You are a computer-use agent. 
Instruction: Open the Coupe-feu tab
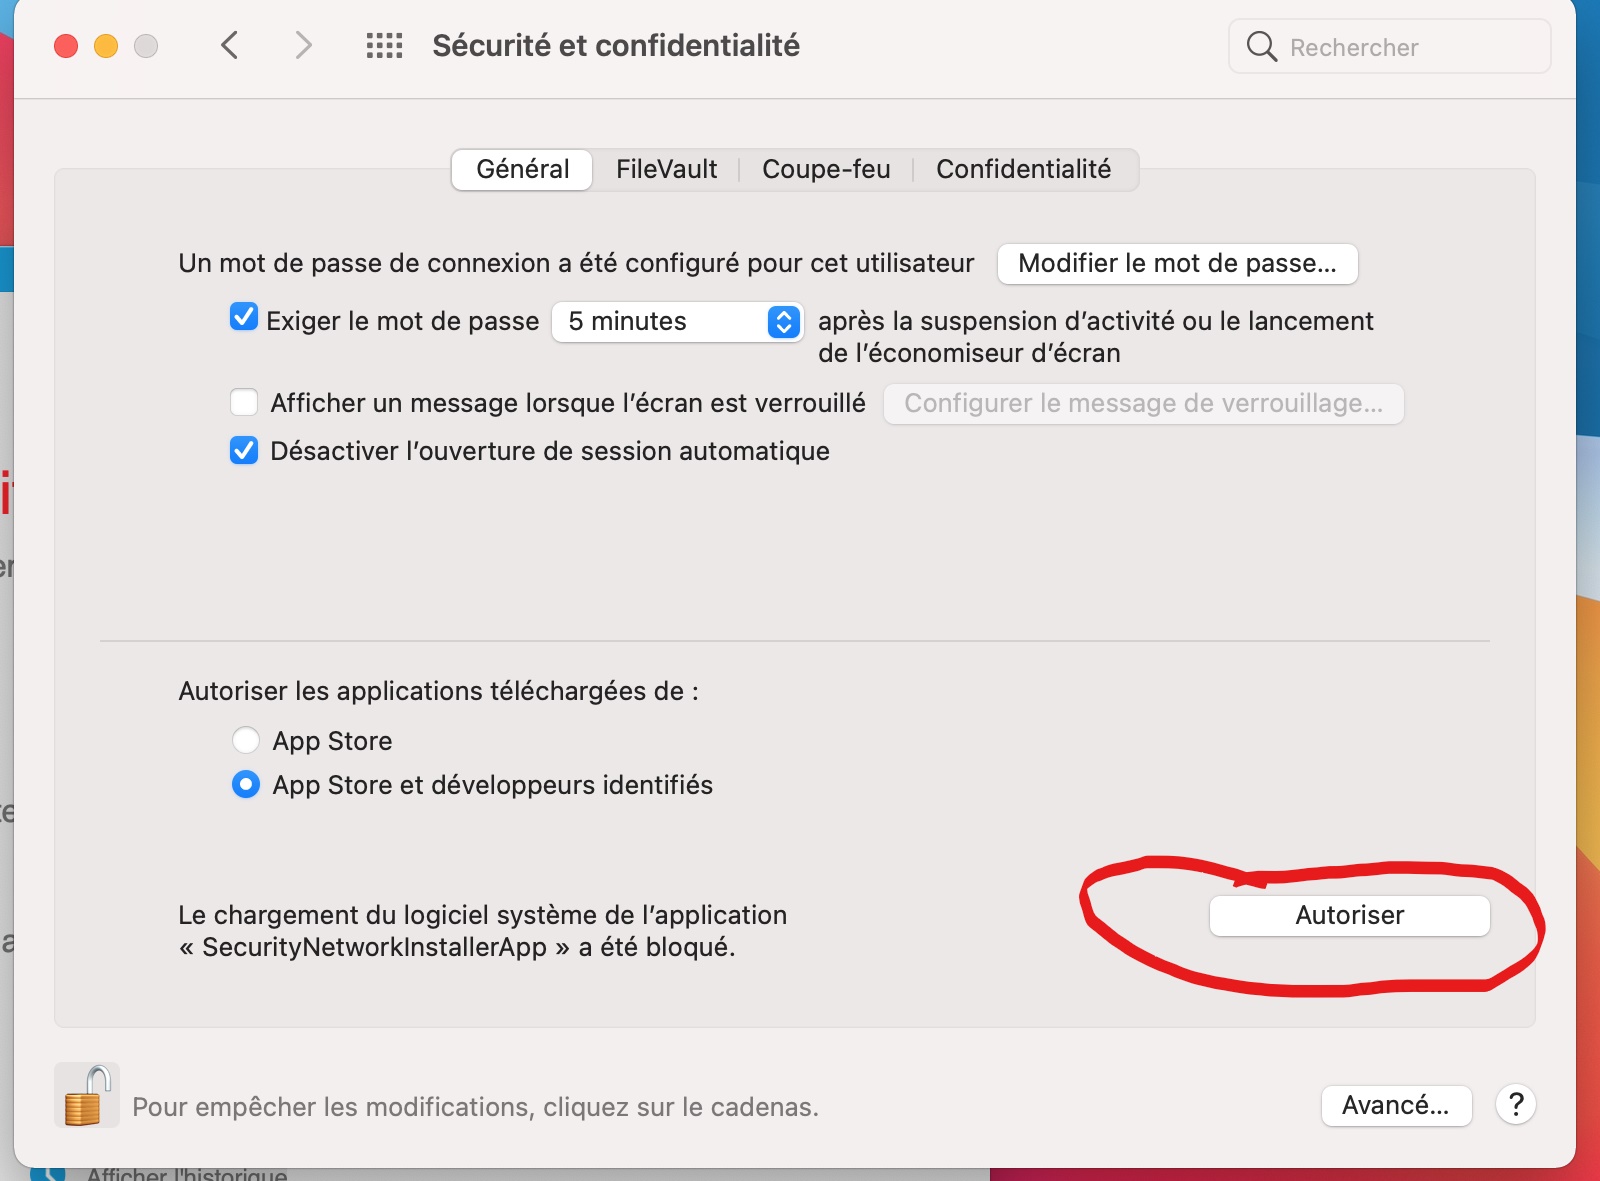pyautogui.click(x=826, y=169)
